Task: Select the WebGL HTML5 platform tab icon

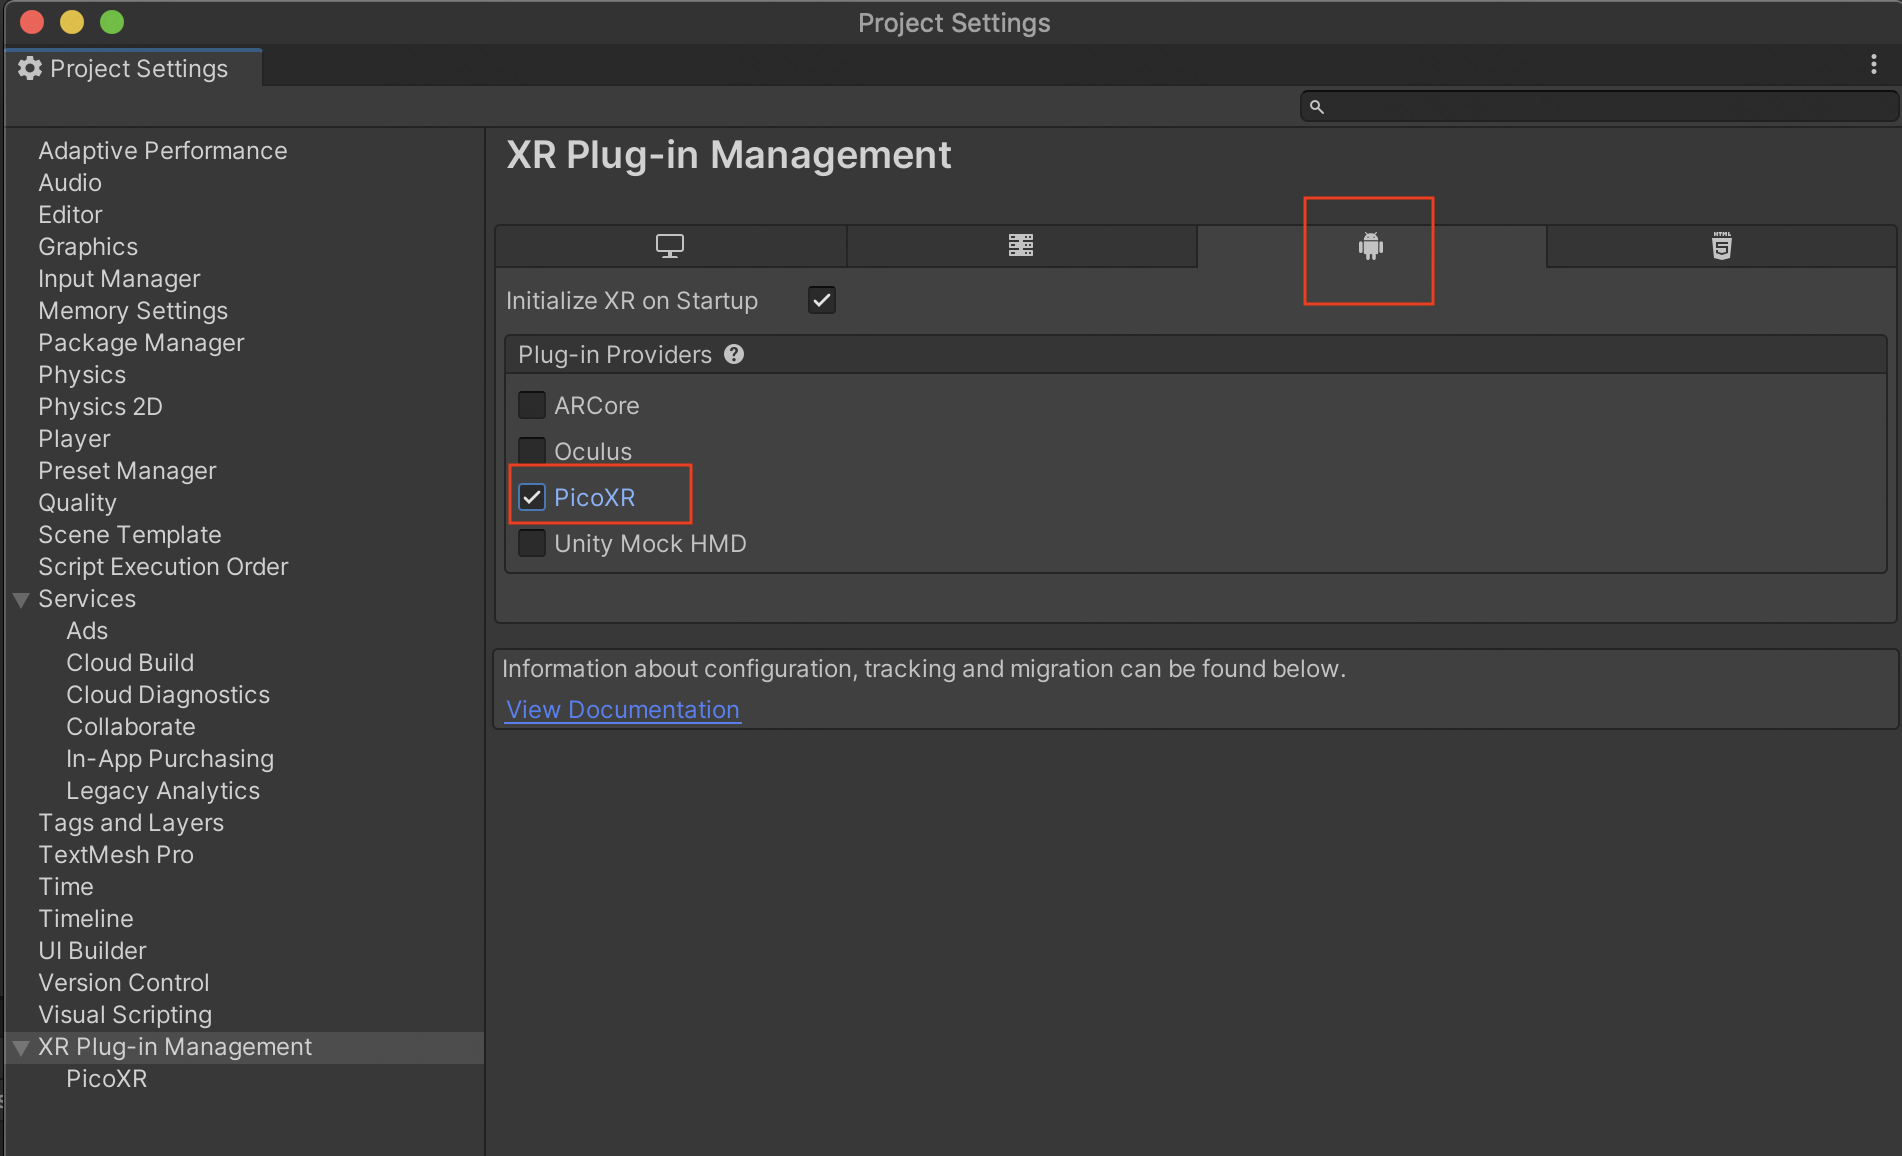Action: click(1722, 246)
